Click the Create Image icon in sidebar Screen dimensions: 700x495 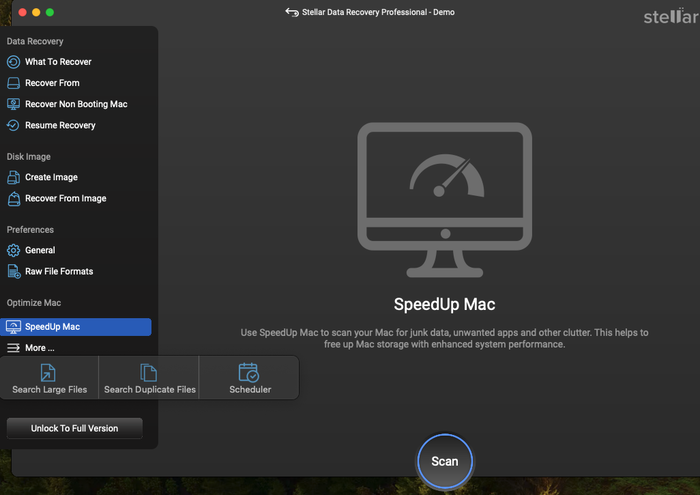click(x=13, y=177)
